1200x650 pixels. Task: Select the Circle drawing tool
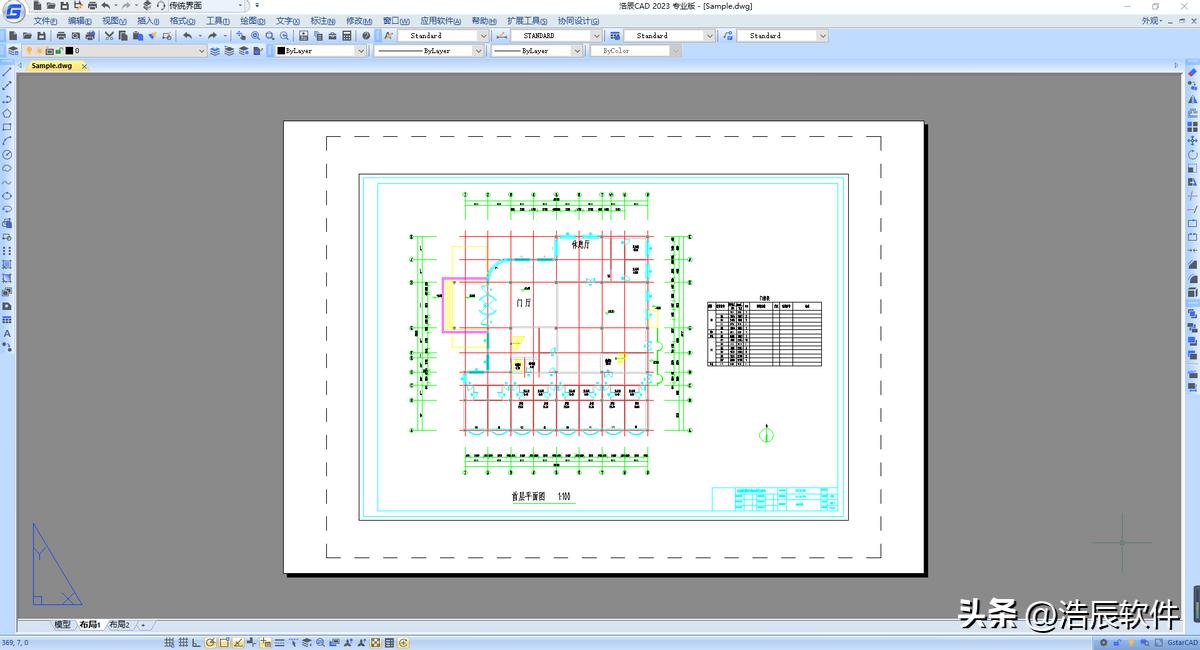[x=7, y=152]
